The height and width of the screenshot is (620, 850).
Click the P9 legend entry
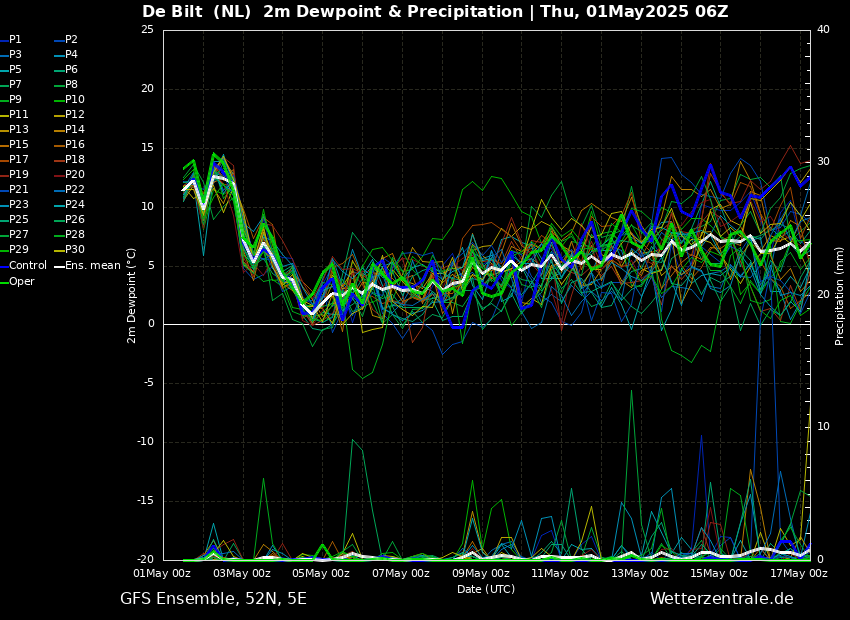(11, 100)
